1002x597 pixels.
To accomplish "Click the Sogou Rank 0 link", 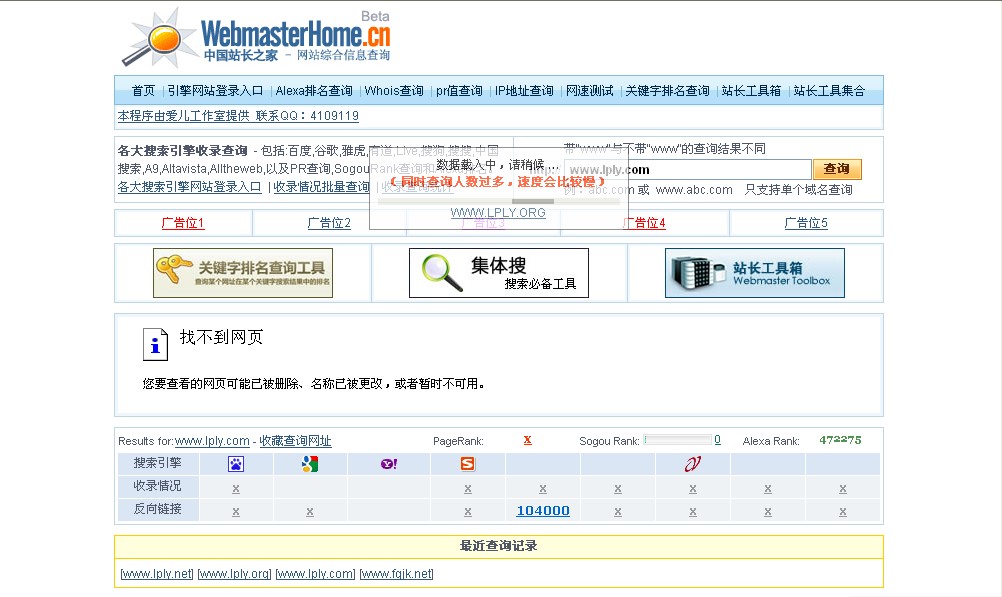I will point(718,440).
